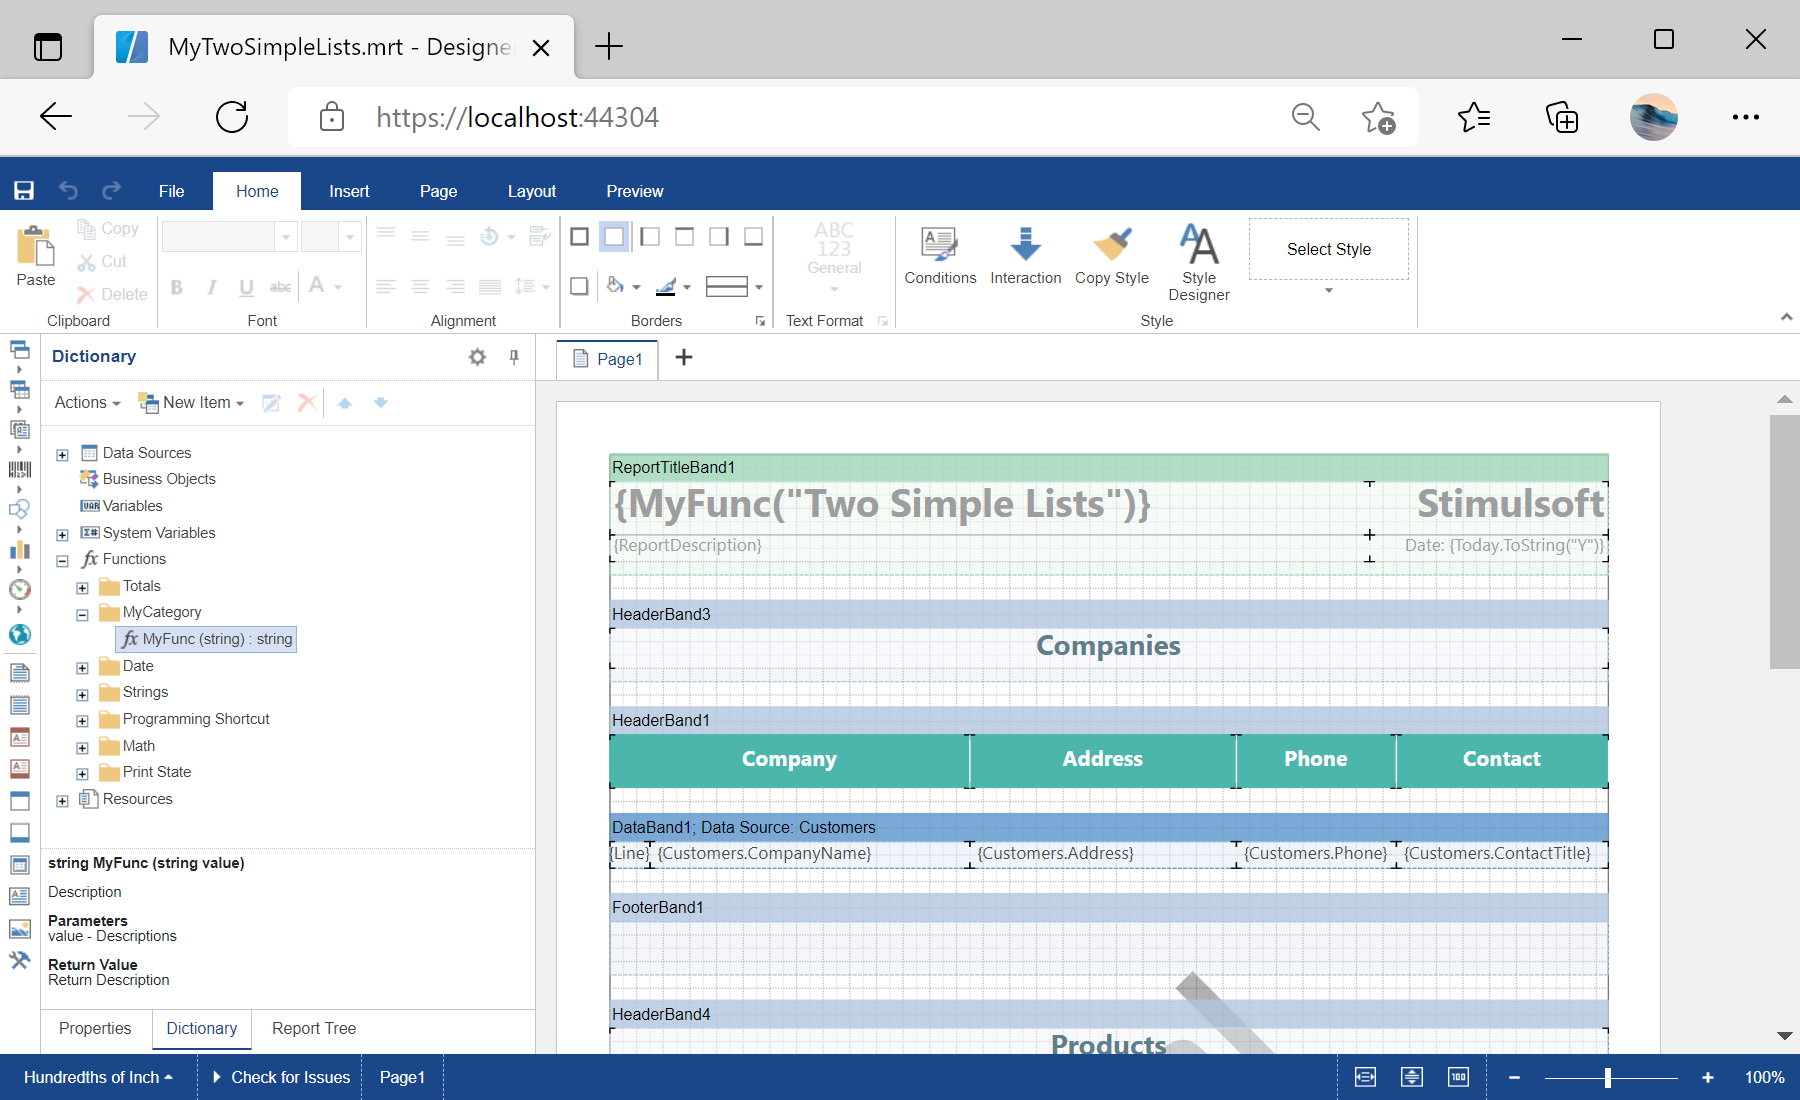Select the chart component in sidebar

pos(20,549)
